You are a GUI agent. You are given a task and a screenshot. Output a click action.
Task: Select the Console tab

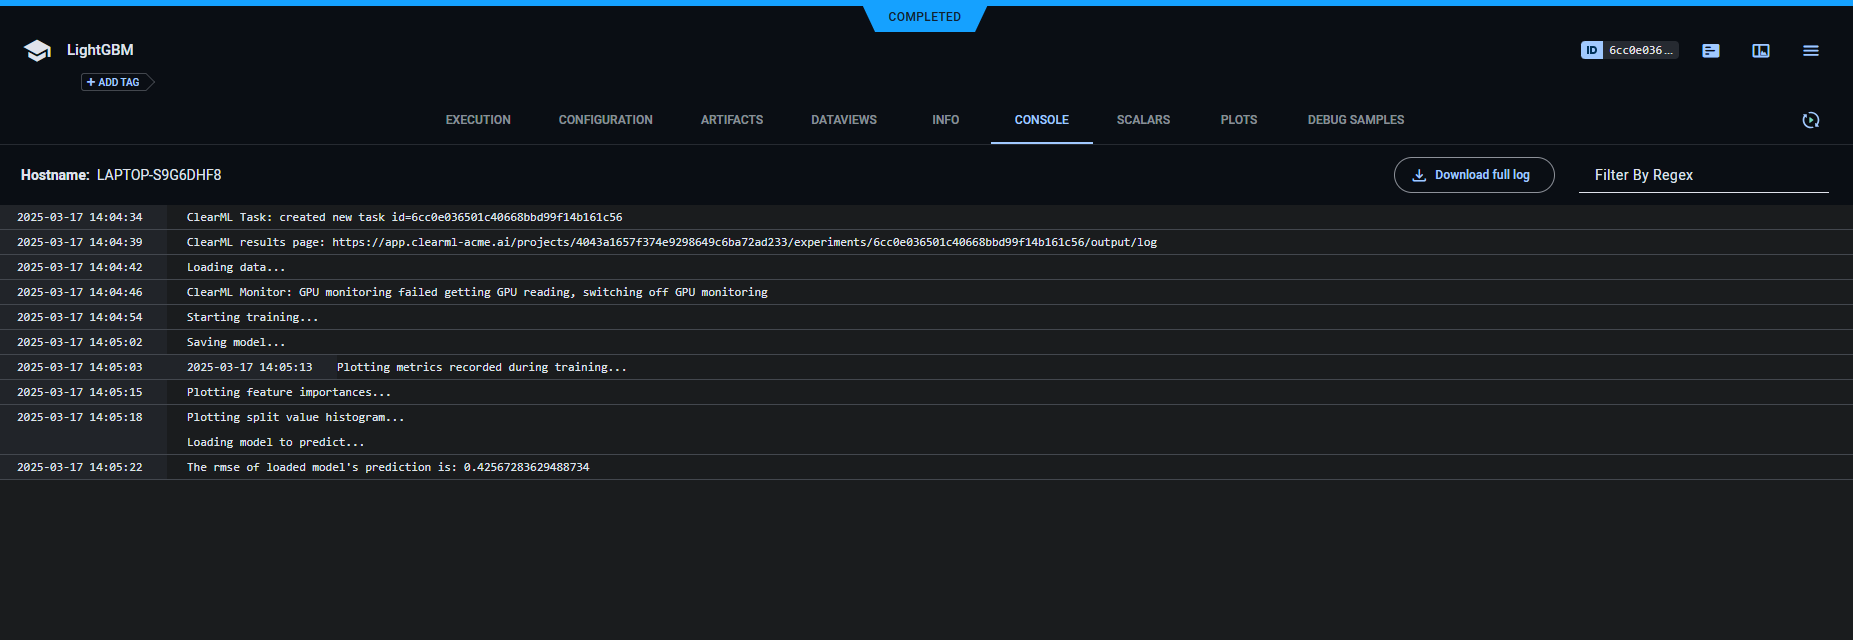coord(1041,120)
